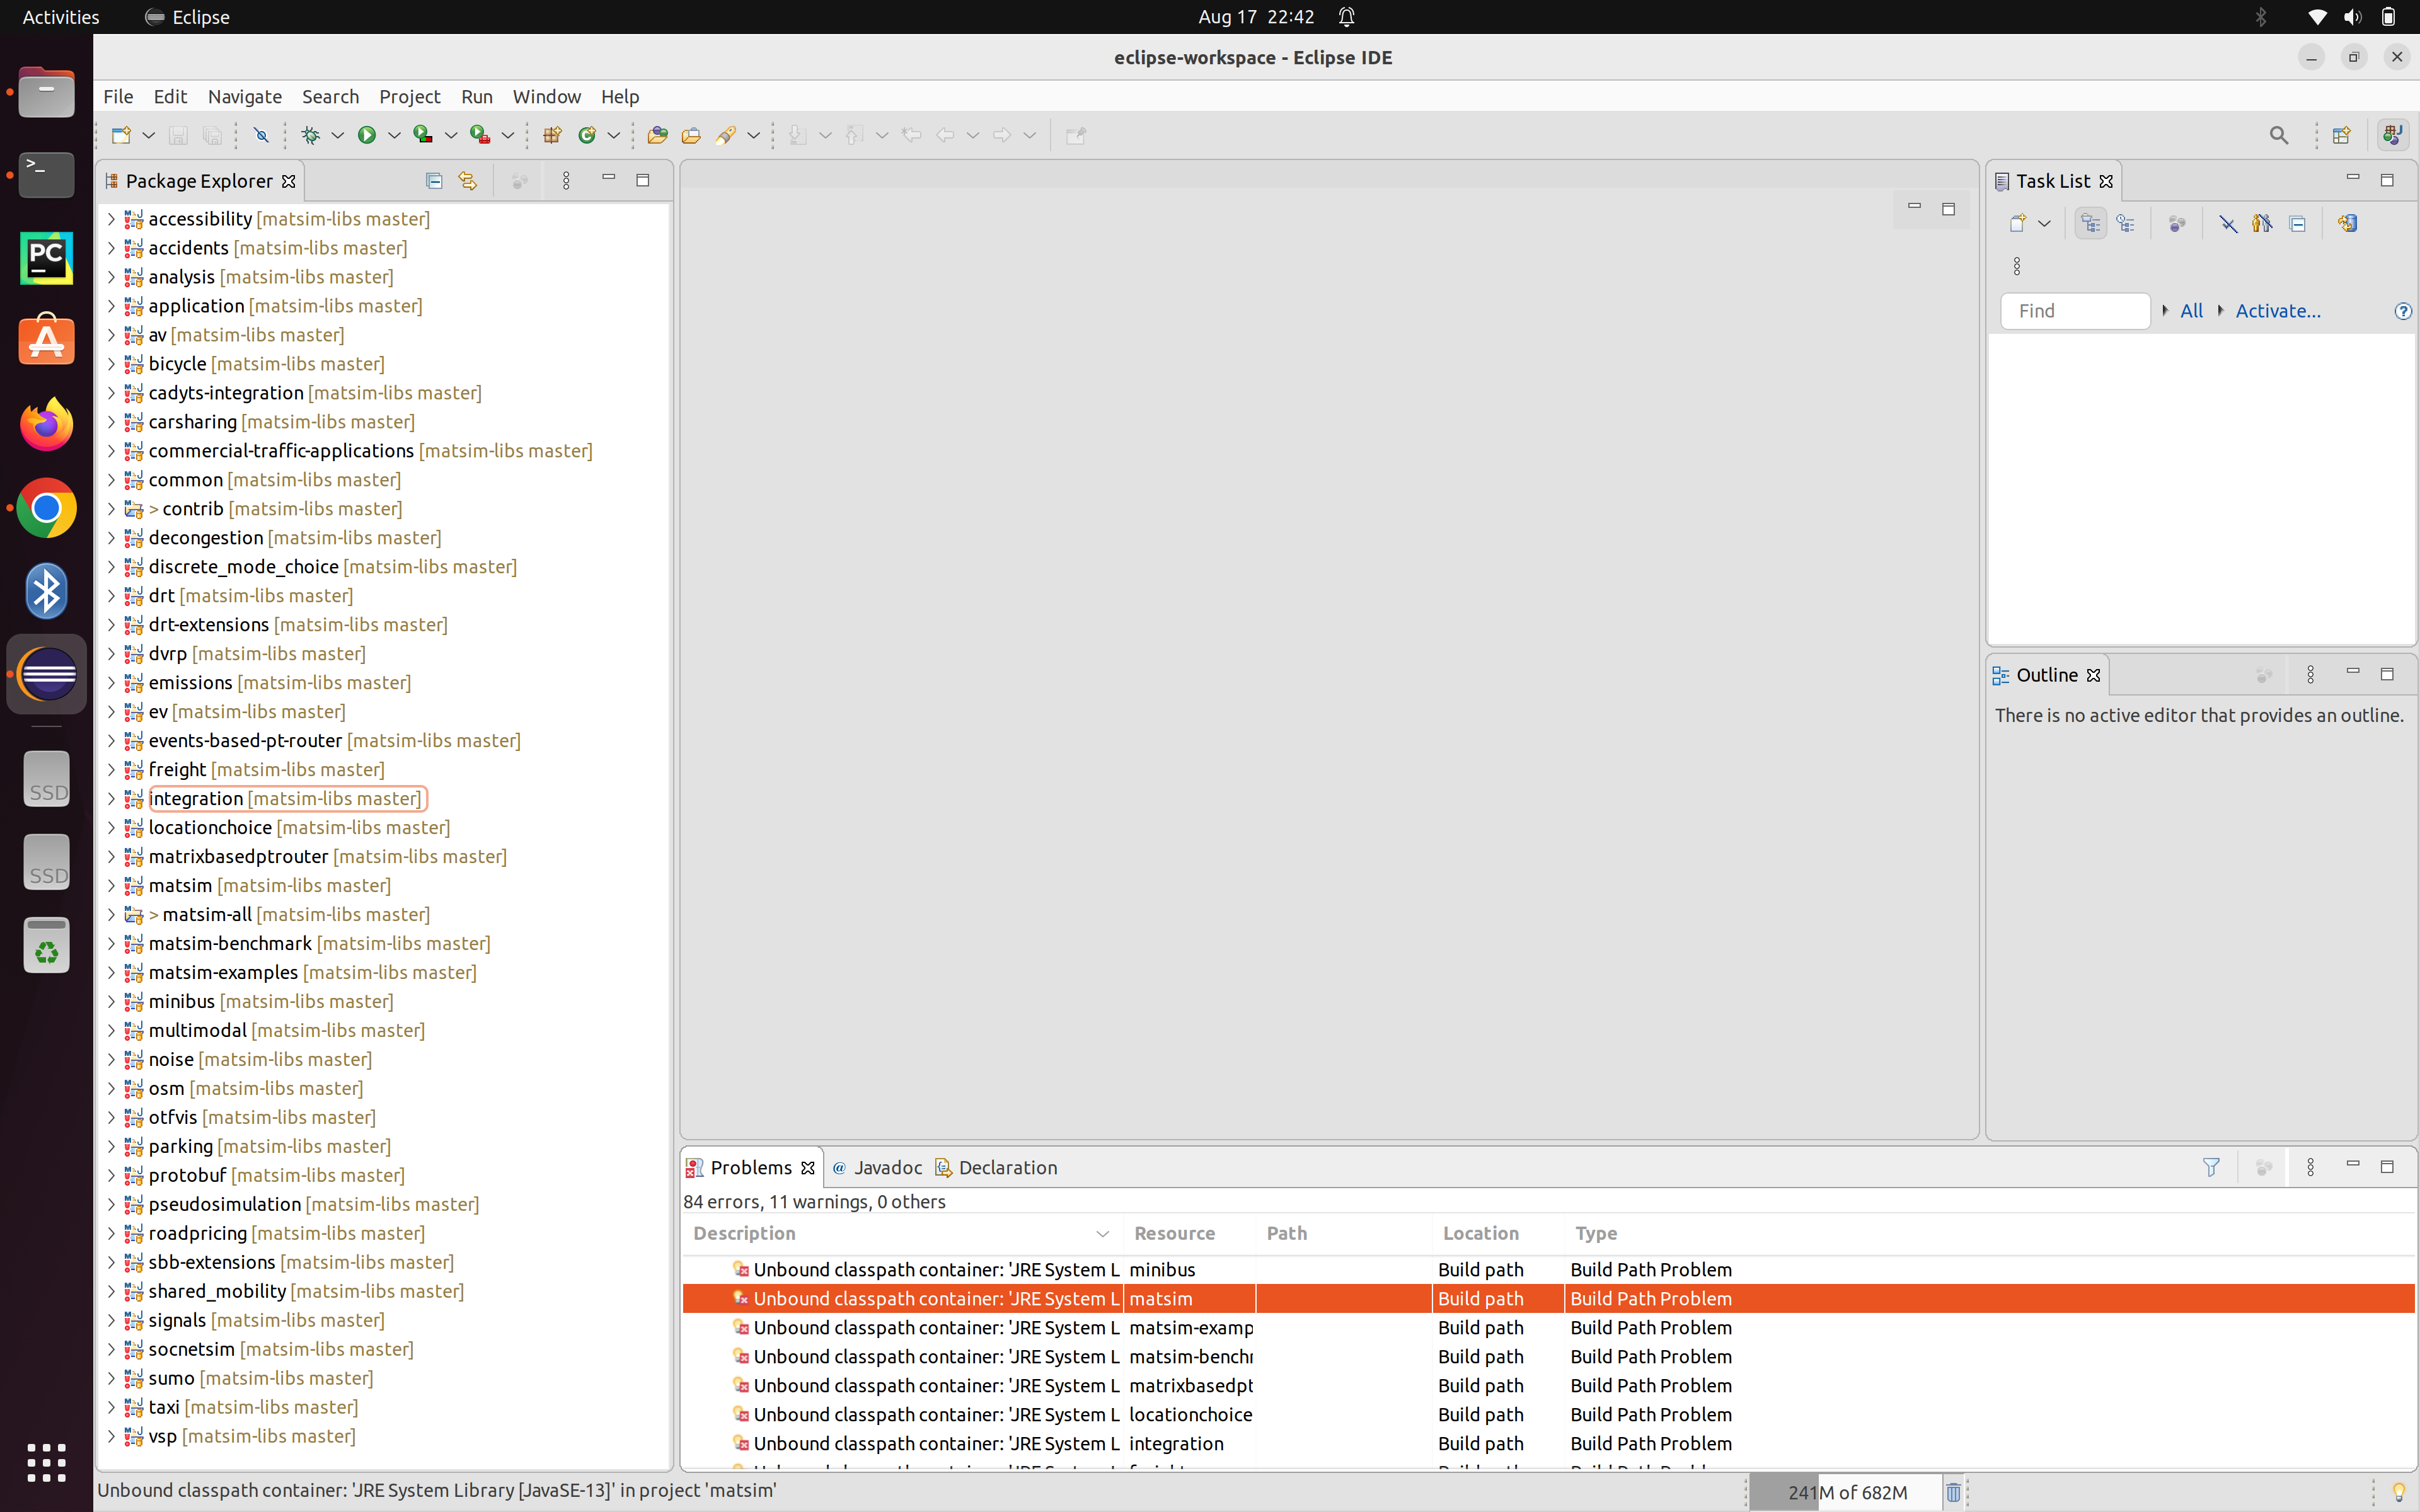The image size is (2420, 1512).
Task: Switch to the Javadoc tab
Action: point(887,1167)
